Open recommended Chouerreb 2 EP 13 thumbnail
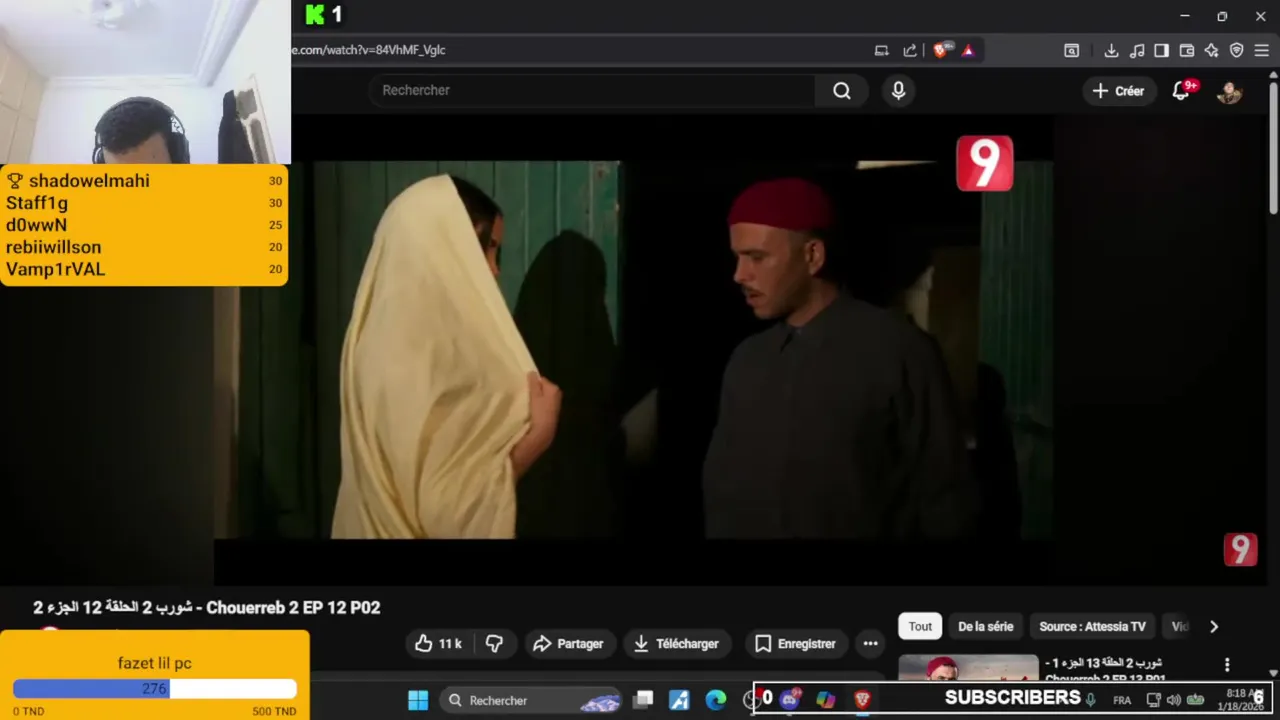This screenshot has width=1280, height=720. (968, 668)
